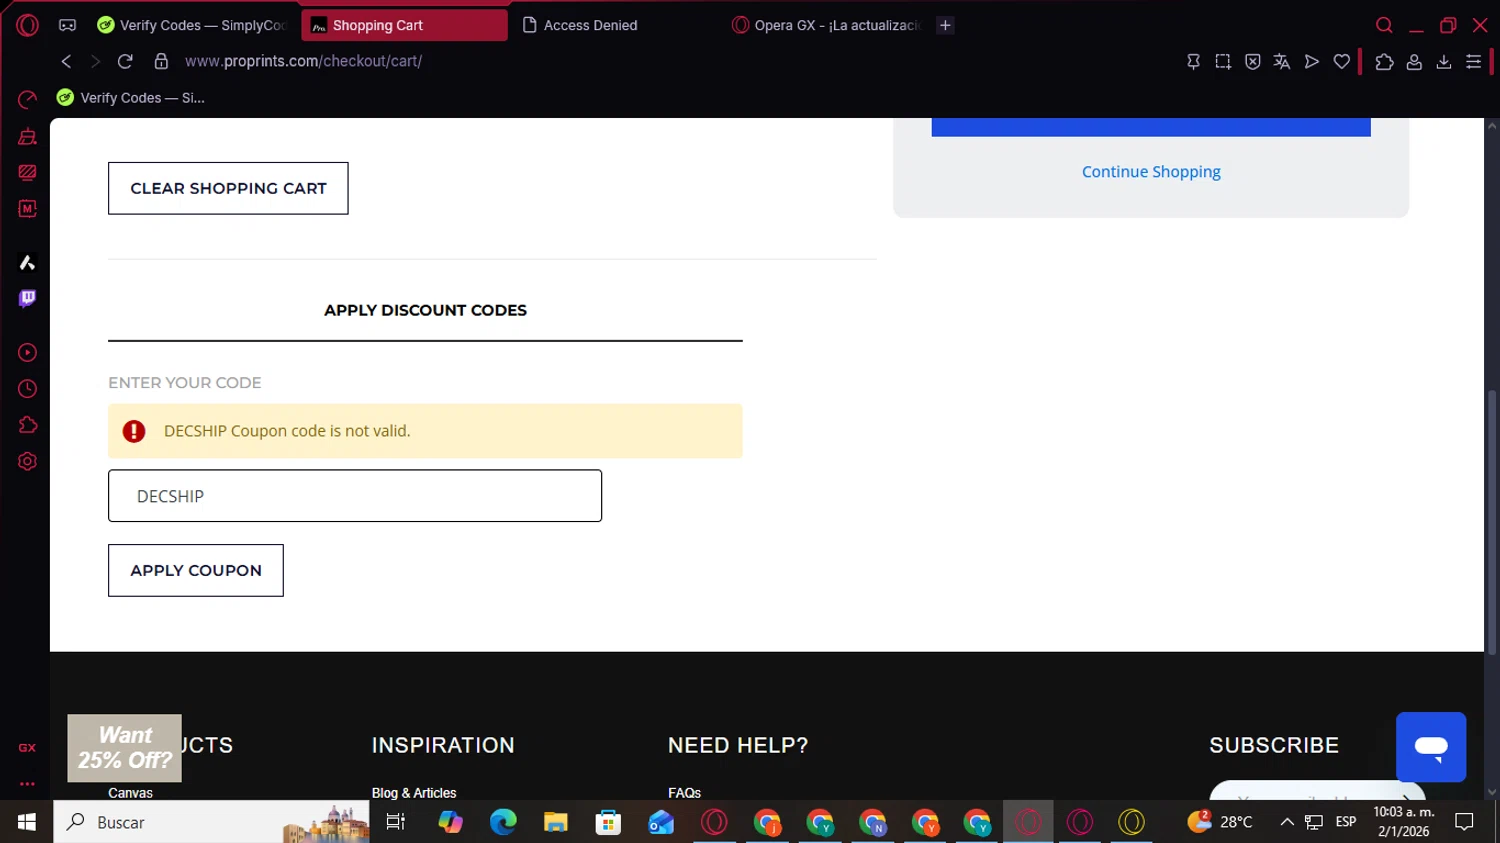Open the Aria AI sidebar icon
This screenshot has width=1500, height=843.
click(27, 262)
